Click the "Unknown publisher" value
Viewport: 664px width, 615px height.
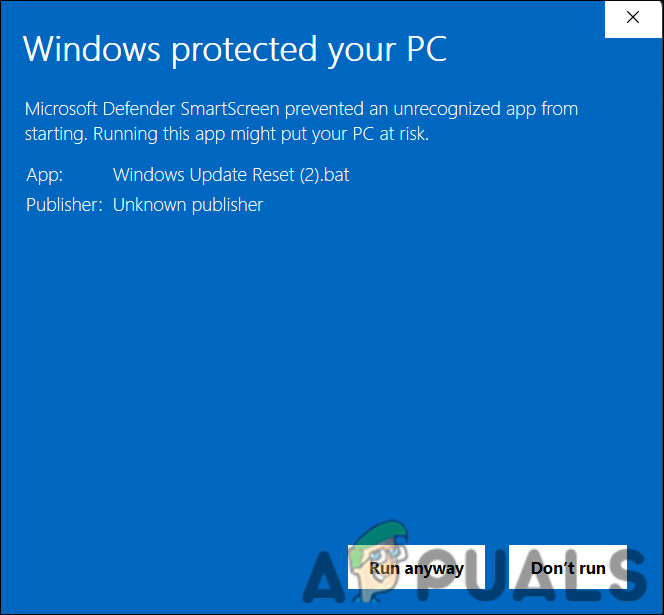click(x=188, y=205)
